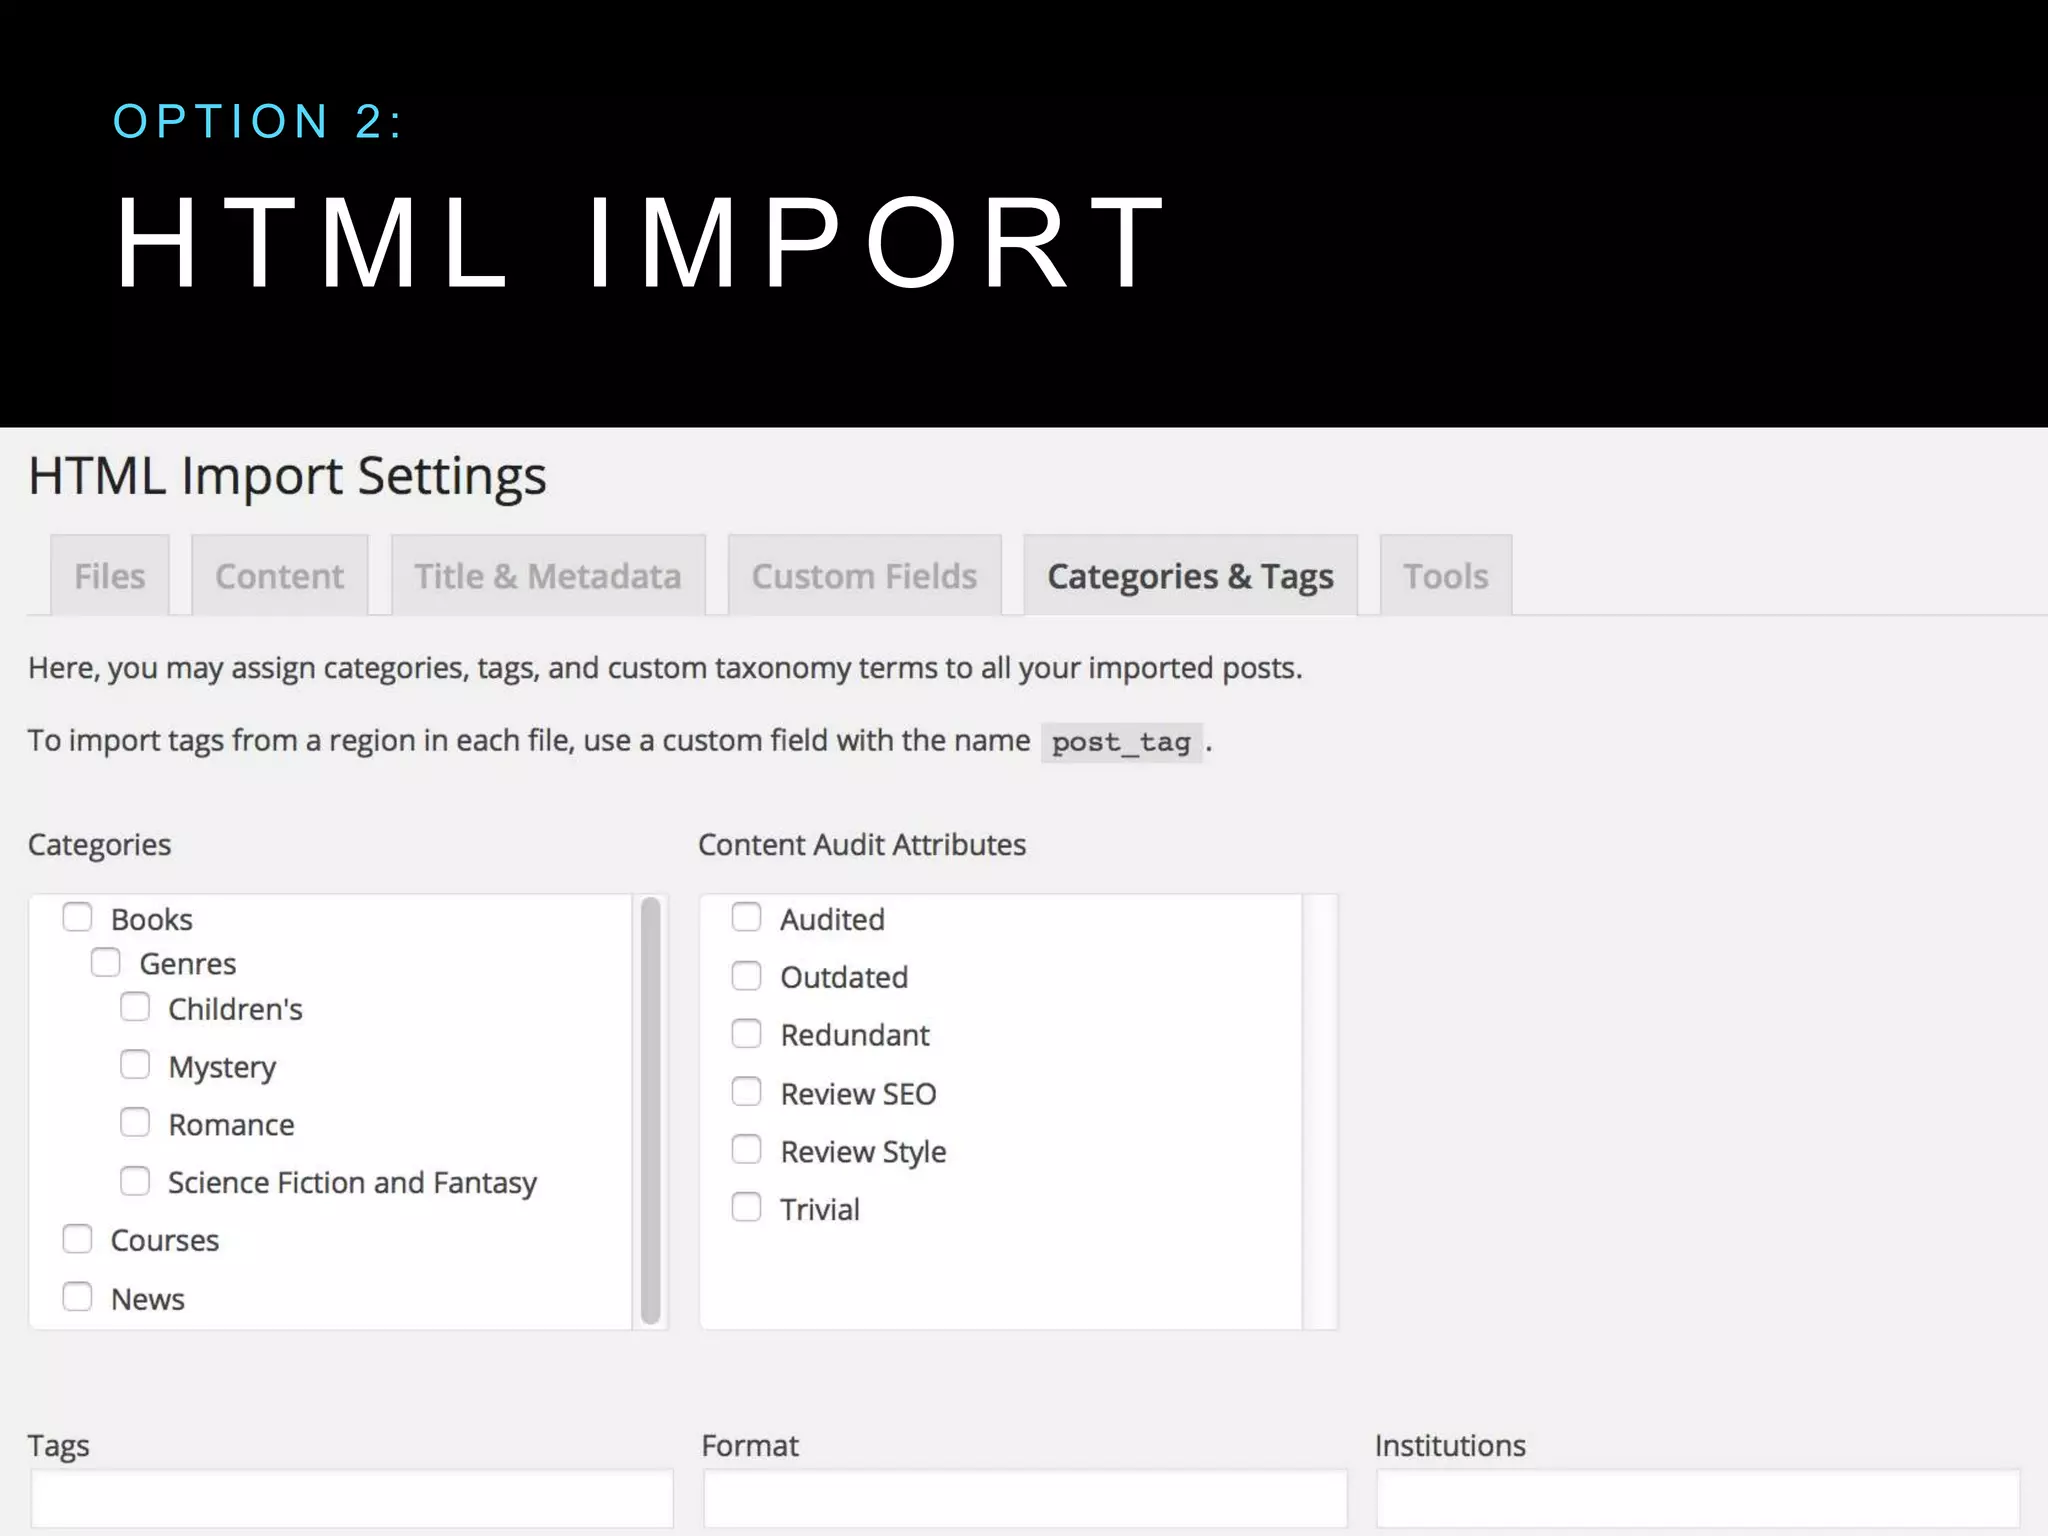Mark the Audited attribute checkbox
Screen dimensions: 2048x1536
pyautogui.click(x=746, y=917)
